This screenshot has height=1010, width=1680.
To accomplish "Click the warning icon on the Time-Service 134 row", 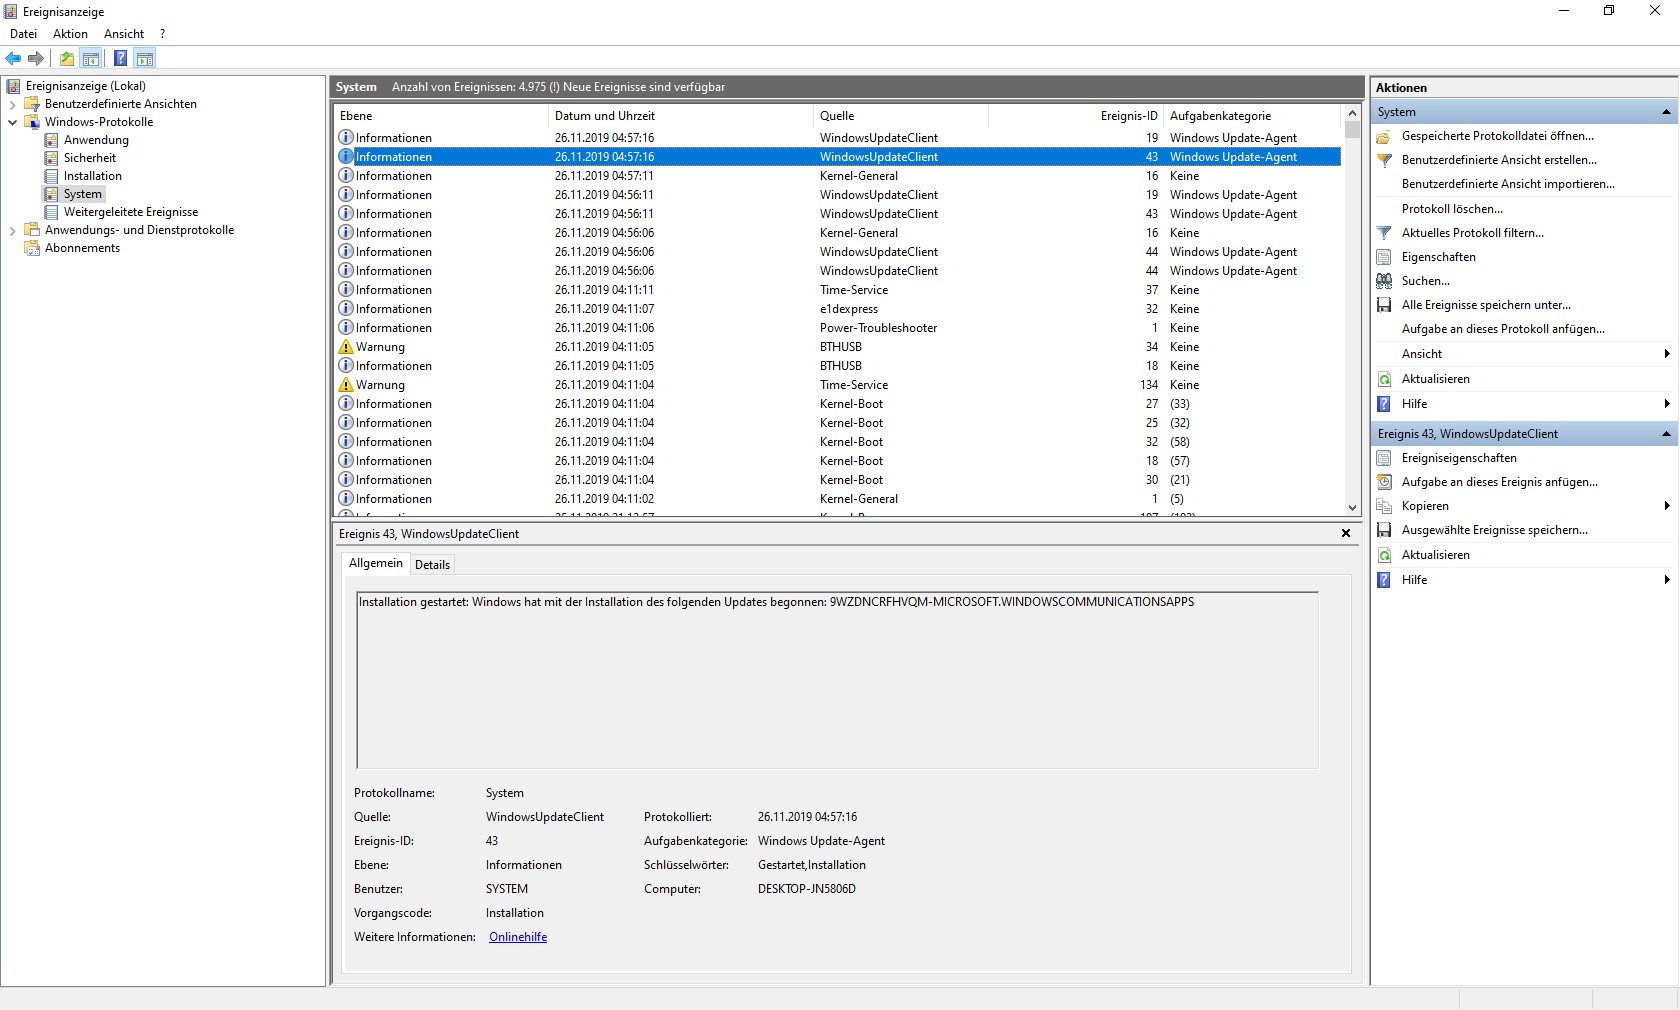I will point(346,385).
